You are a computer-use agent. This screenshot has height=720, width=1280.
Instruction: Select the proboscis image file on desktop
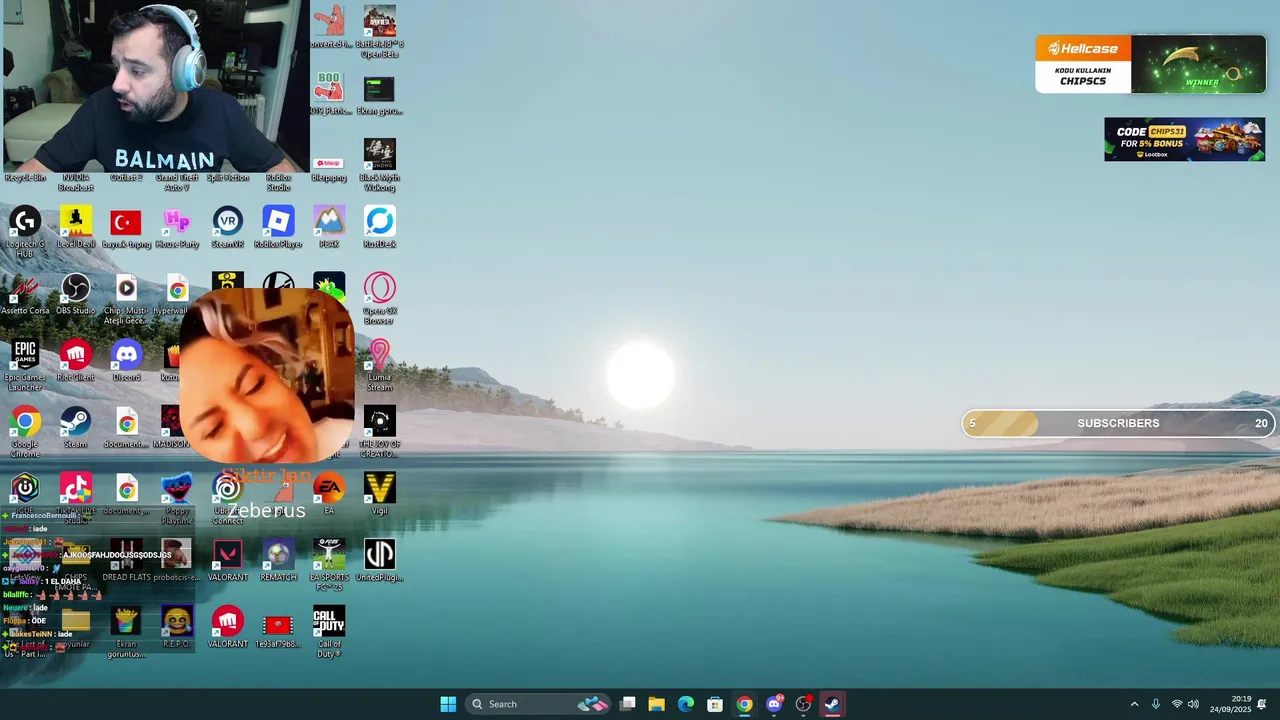coord(177,560)
